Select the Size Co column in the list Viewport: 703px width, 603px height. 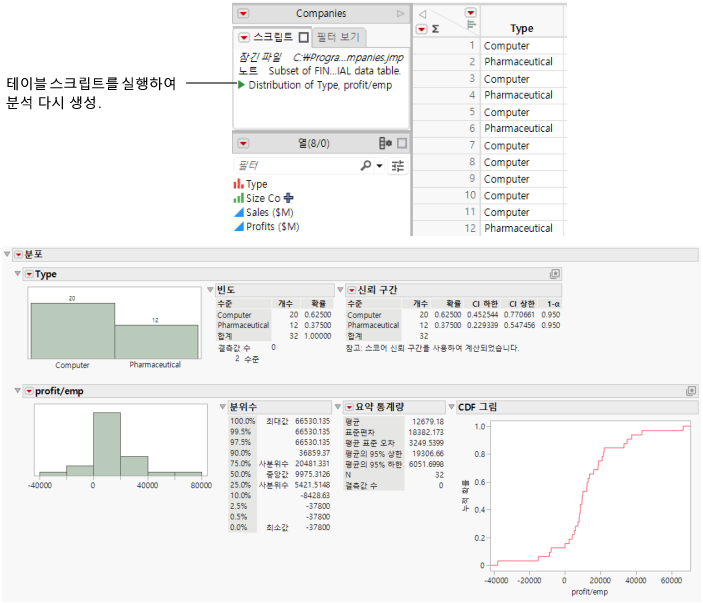click(x=263, y=198)
